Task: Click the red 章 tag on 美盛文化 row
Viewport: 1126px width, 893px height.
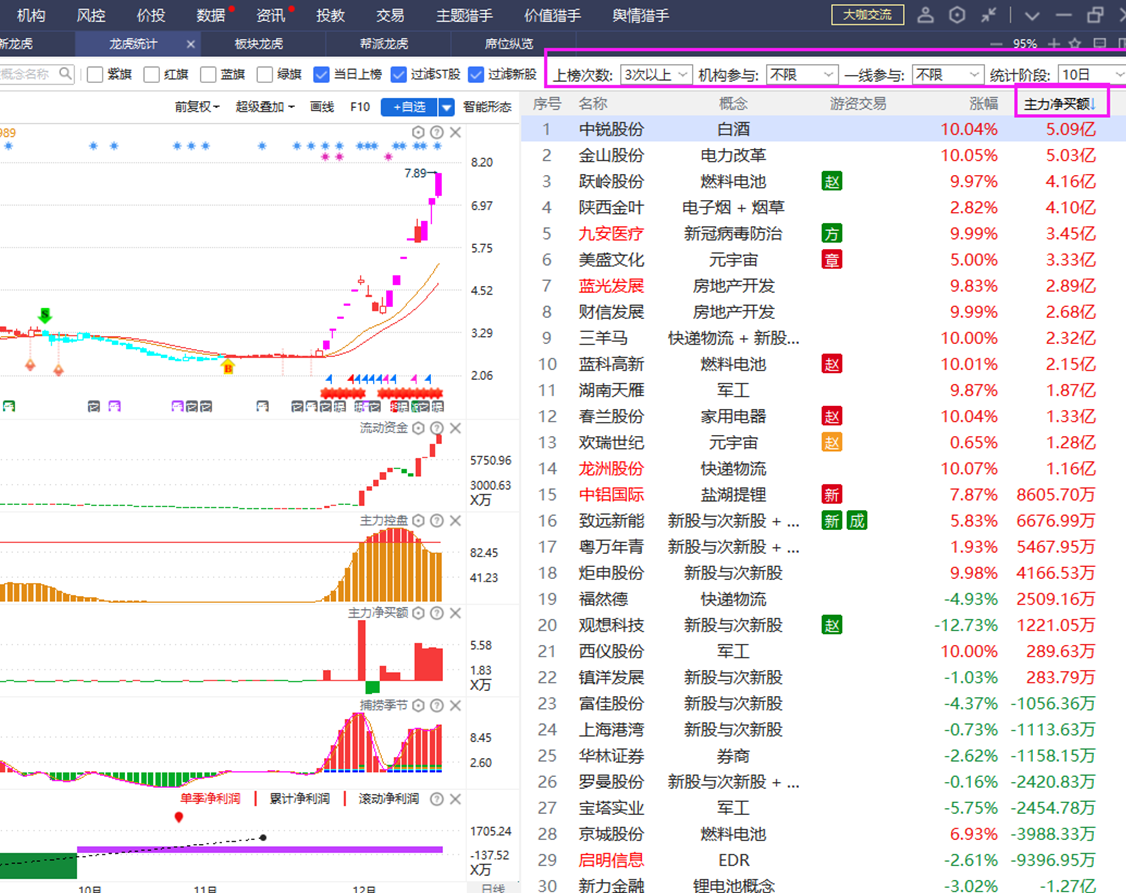Action: (832, 259)
